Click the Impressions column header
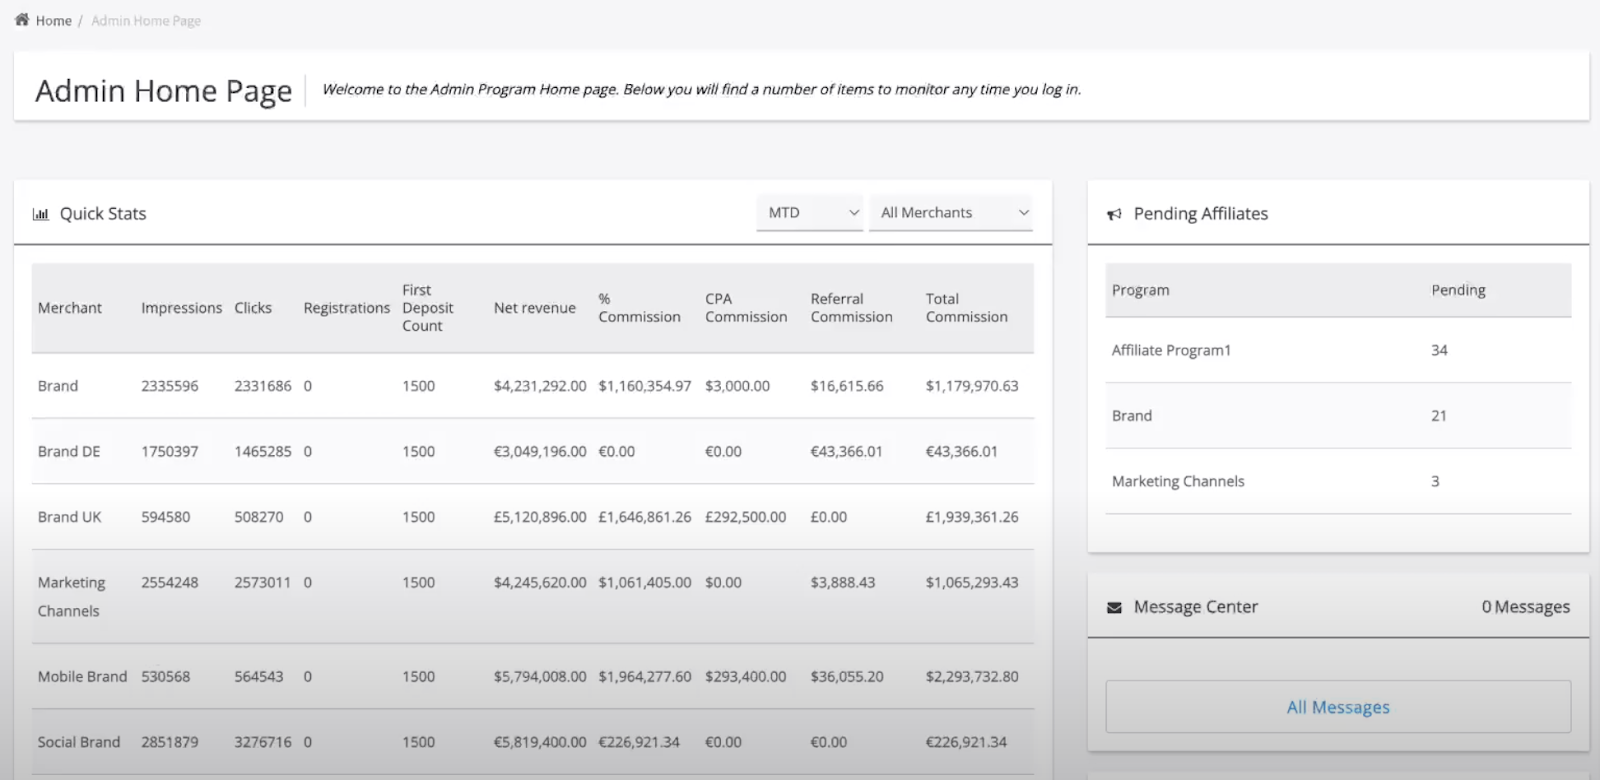 [x=181, y=308]
